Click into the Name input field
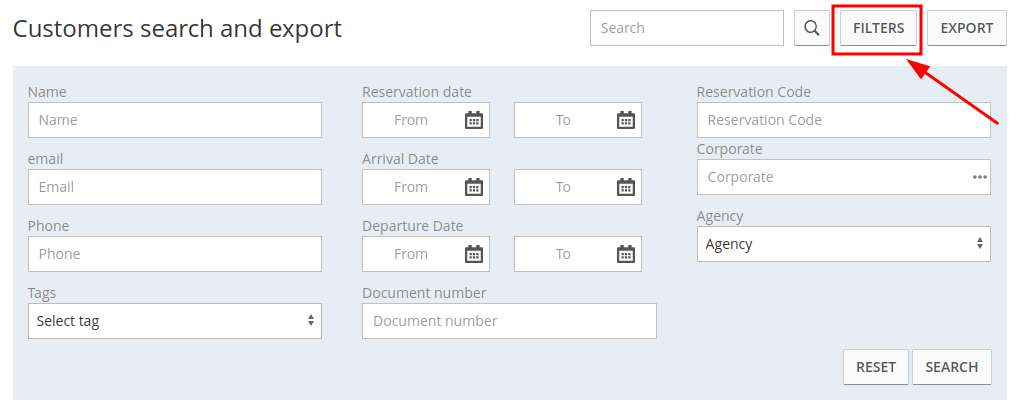The width and height of the screenshot is (1019, 417). (174, 120)
